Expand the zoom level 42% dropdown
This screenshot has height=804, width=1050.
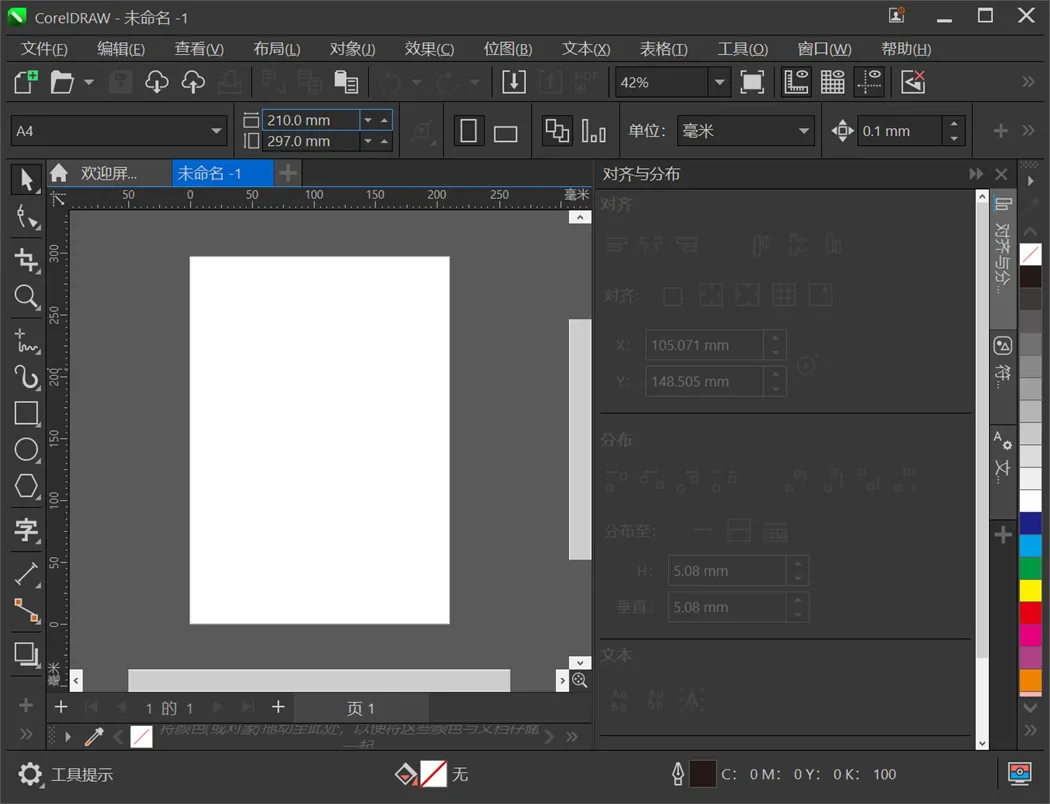point(719,82)
